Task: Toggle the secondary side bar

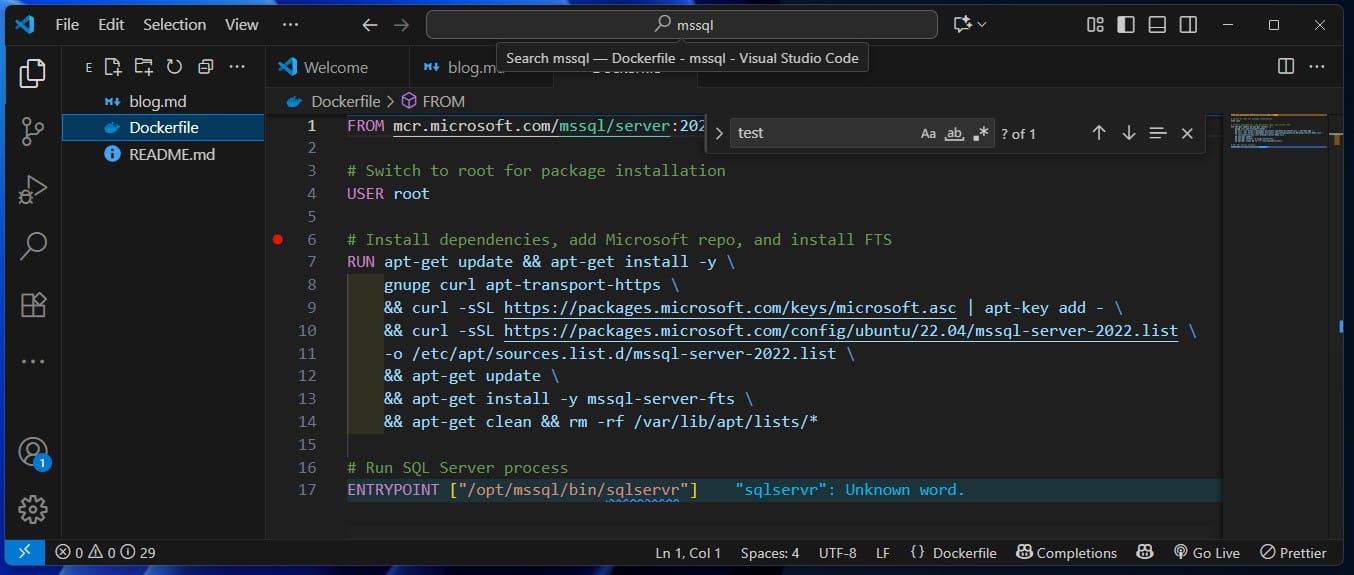Action: coord(1188,24)
